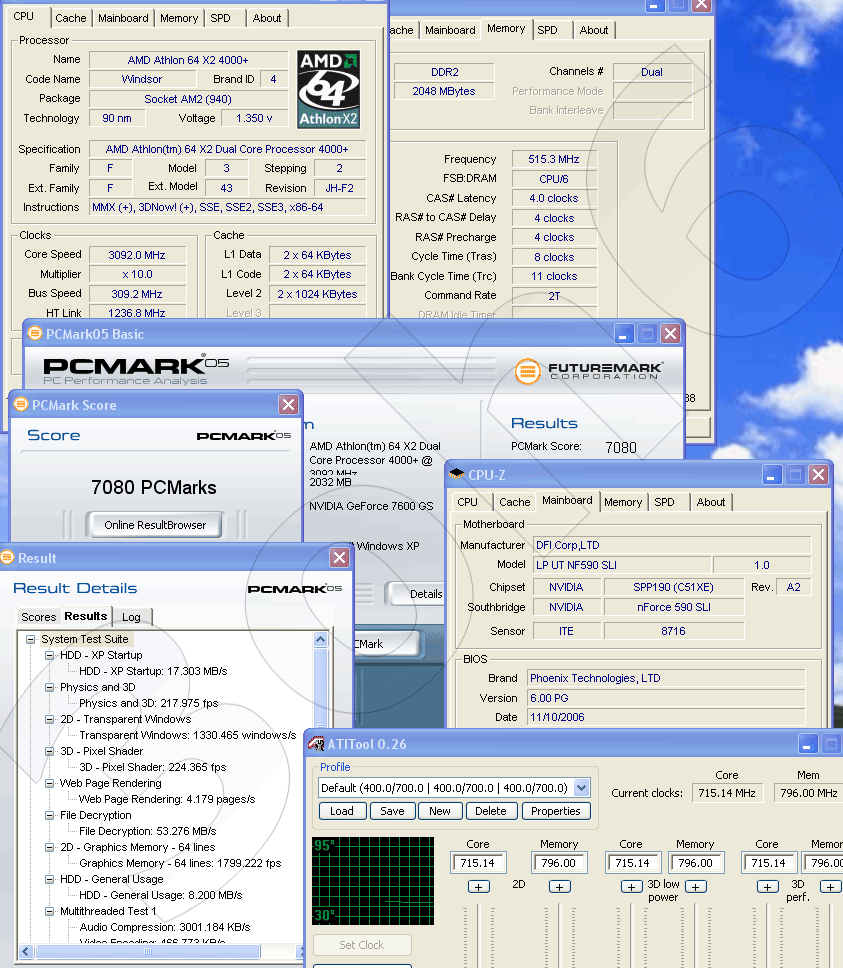
Task: Collapse the File Decryption node
Action: click(x=49, y=816)
